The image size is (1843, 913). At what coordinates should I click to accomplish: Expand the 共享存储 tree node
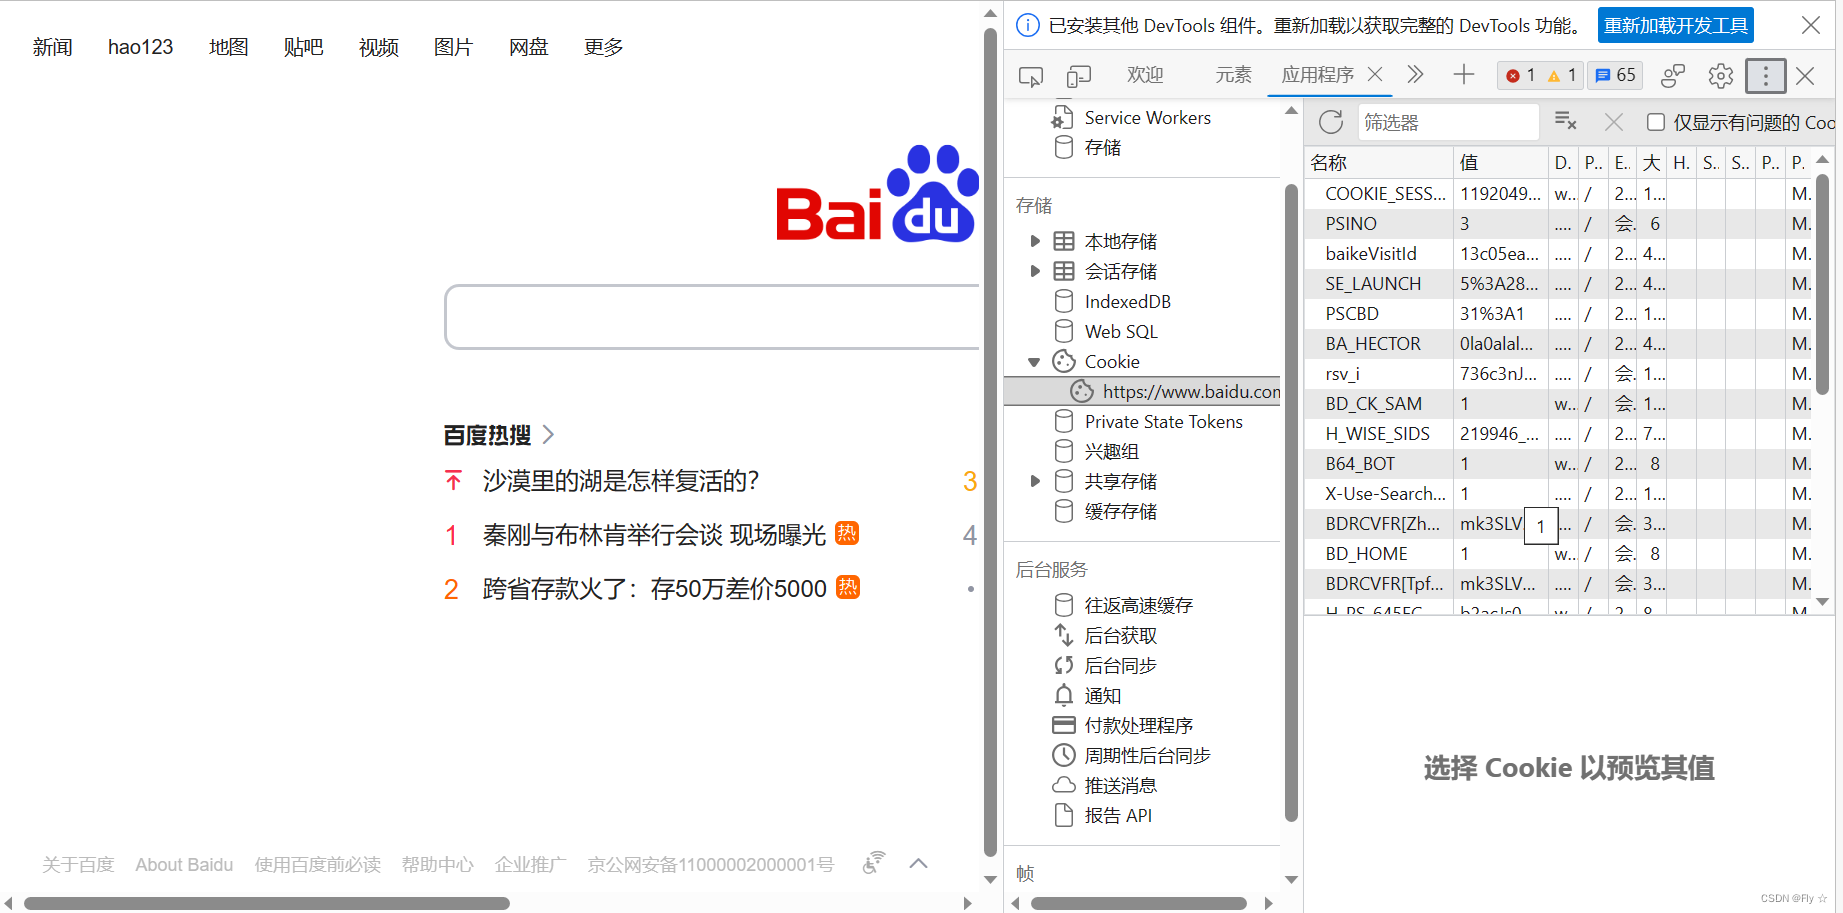pos(1035,481)
